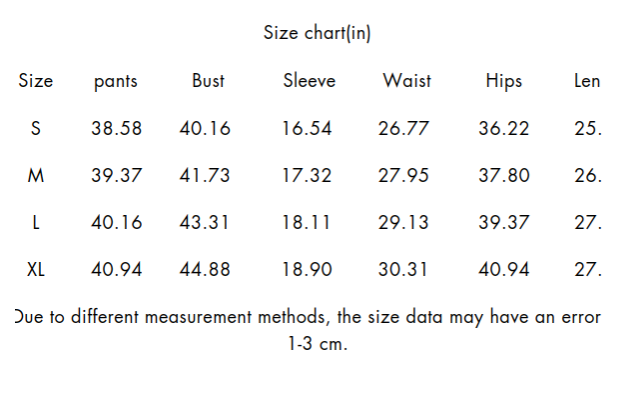Click the L size row label

click(36, 222)
